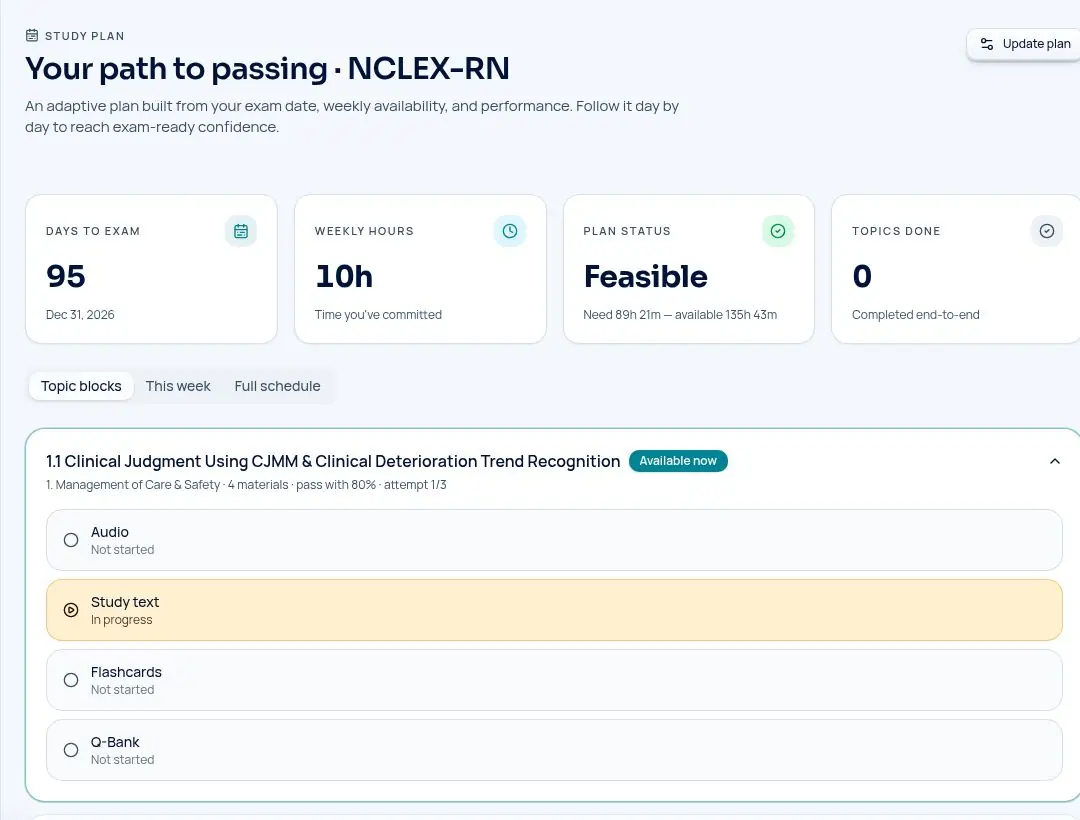Click the check circle icon in Topics Done card
Image resolution: width=1080 pixels, height=820 pixels.
pyautogui.click(x=1046, y=231)
